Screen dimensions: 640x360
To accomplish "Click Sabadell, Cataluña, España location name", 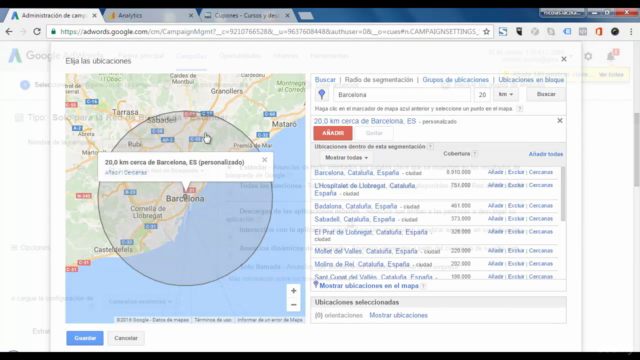I will [x=355, y=219].
